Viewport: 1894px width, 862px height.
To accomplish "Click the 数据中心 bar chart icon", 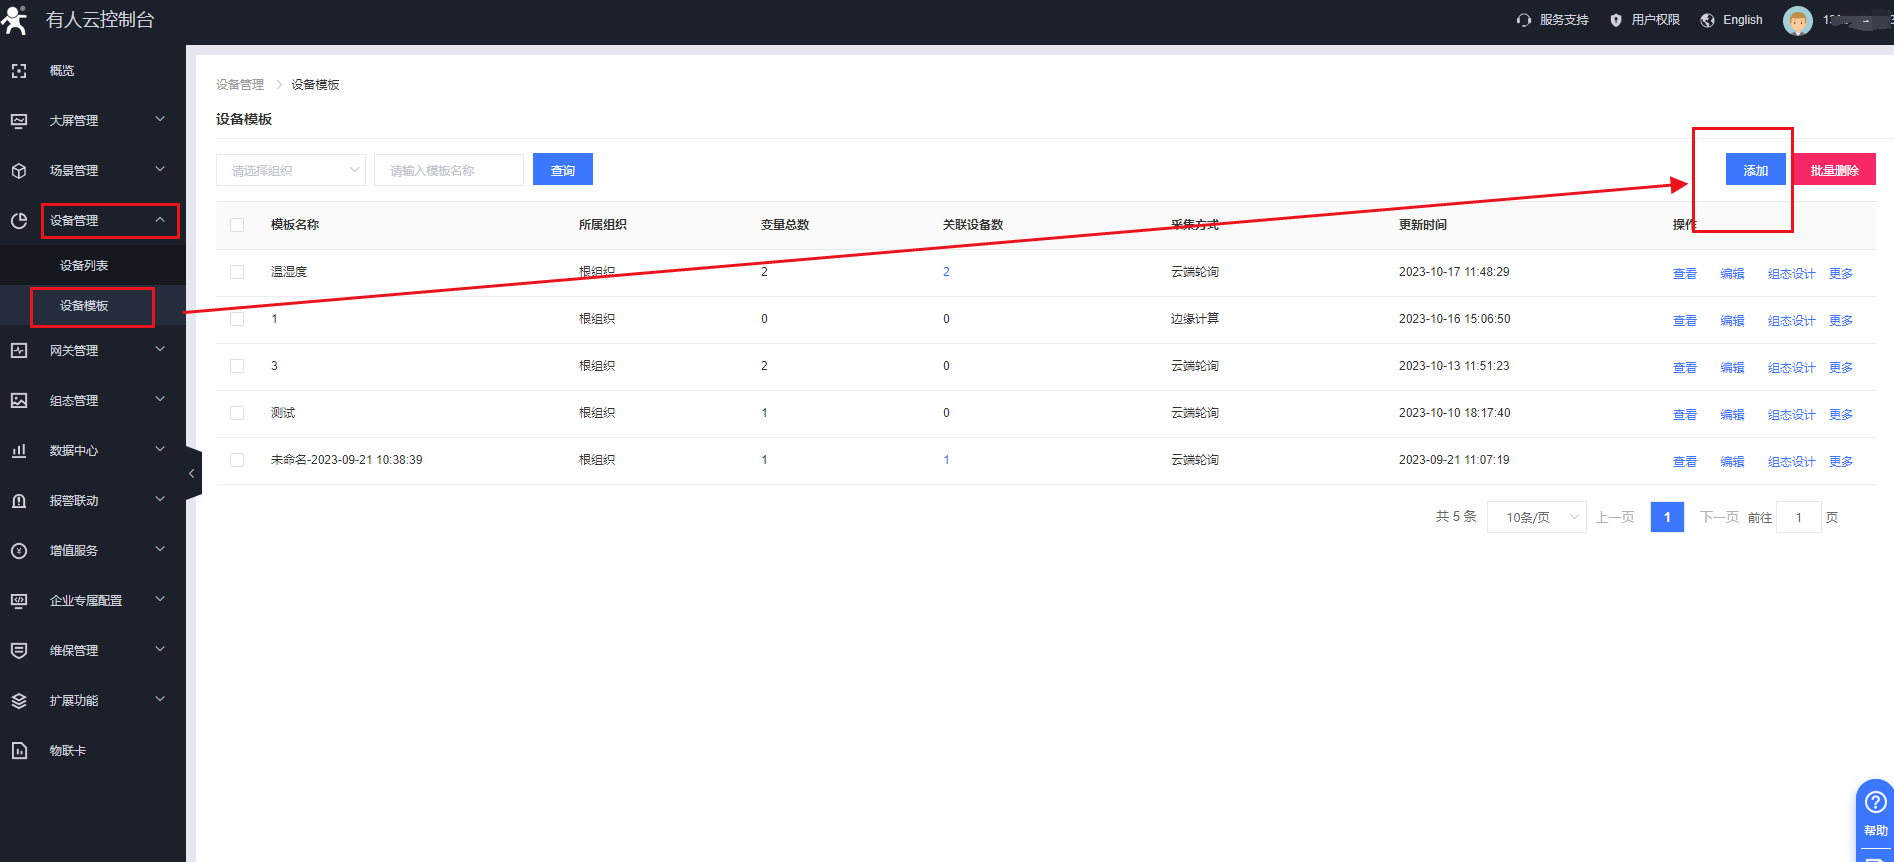I will point(19,451).
